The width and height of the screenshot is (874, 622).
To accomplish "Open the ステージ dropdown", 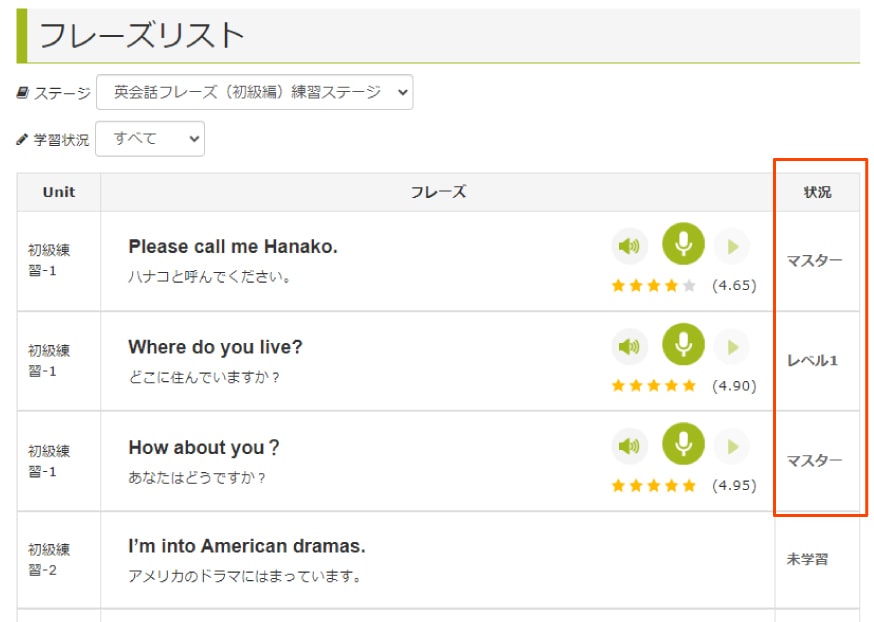I will [x=255, y=92].
